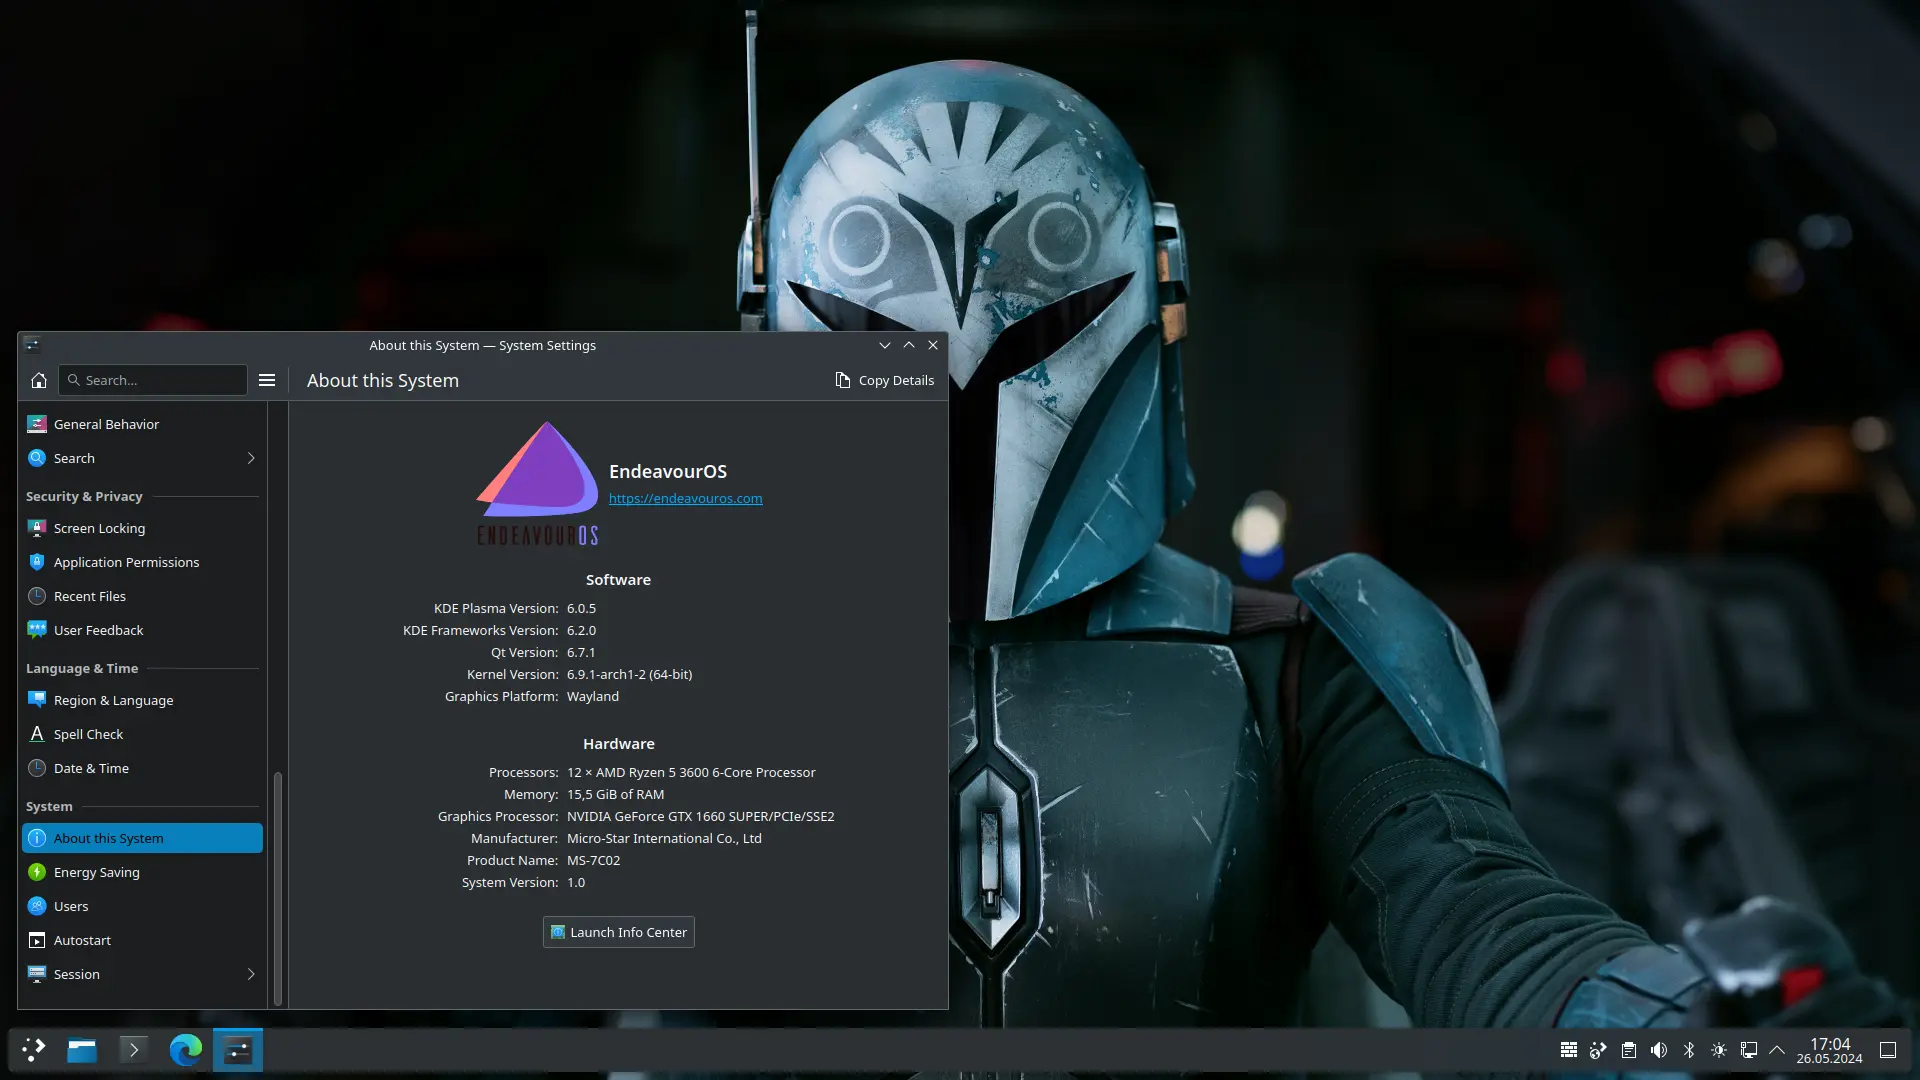Select the MS-7C02 product name
Viewport: 1920px width, 1080px height.
pyautogui.click(x=593, y=860)
